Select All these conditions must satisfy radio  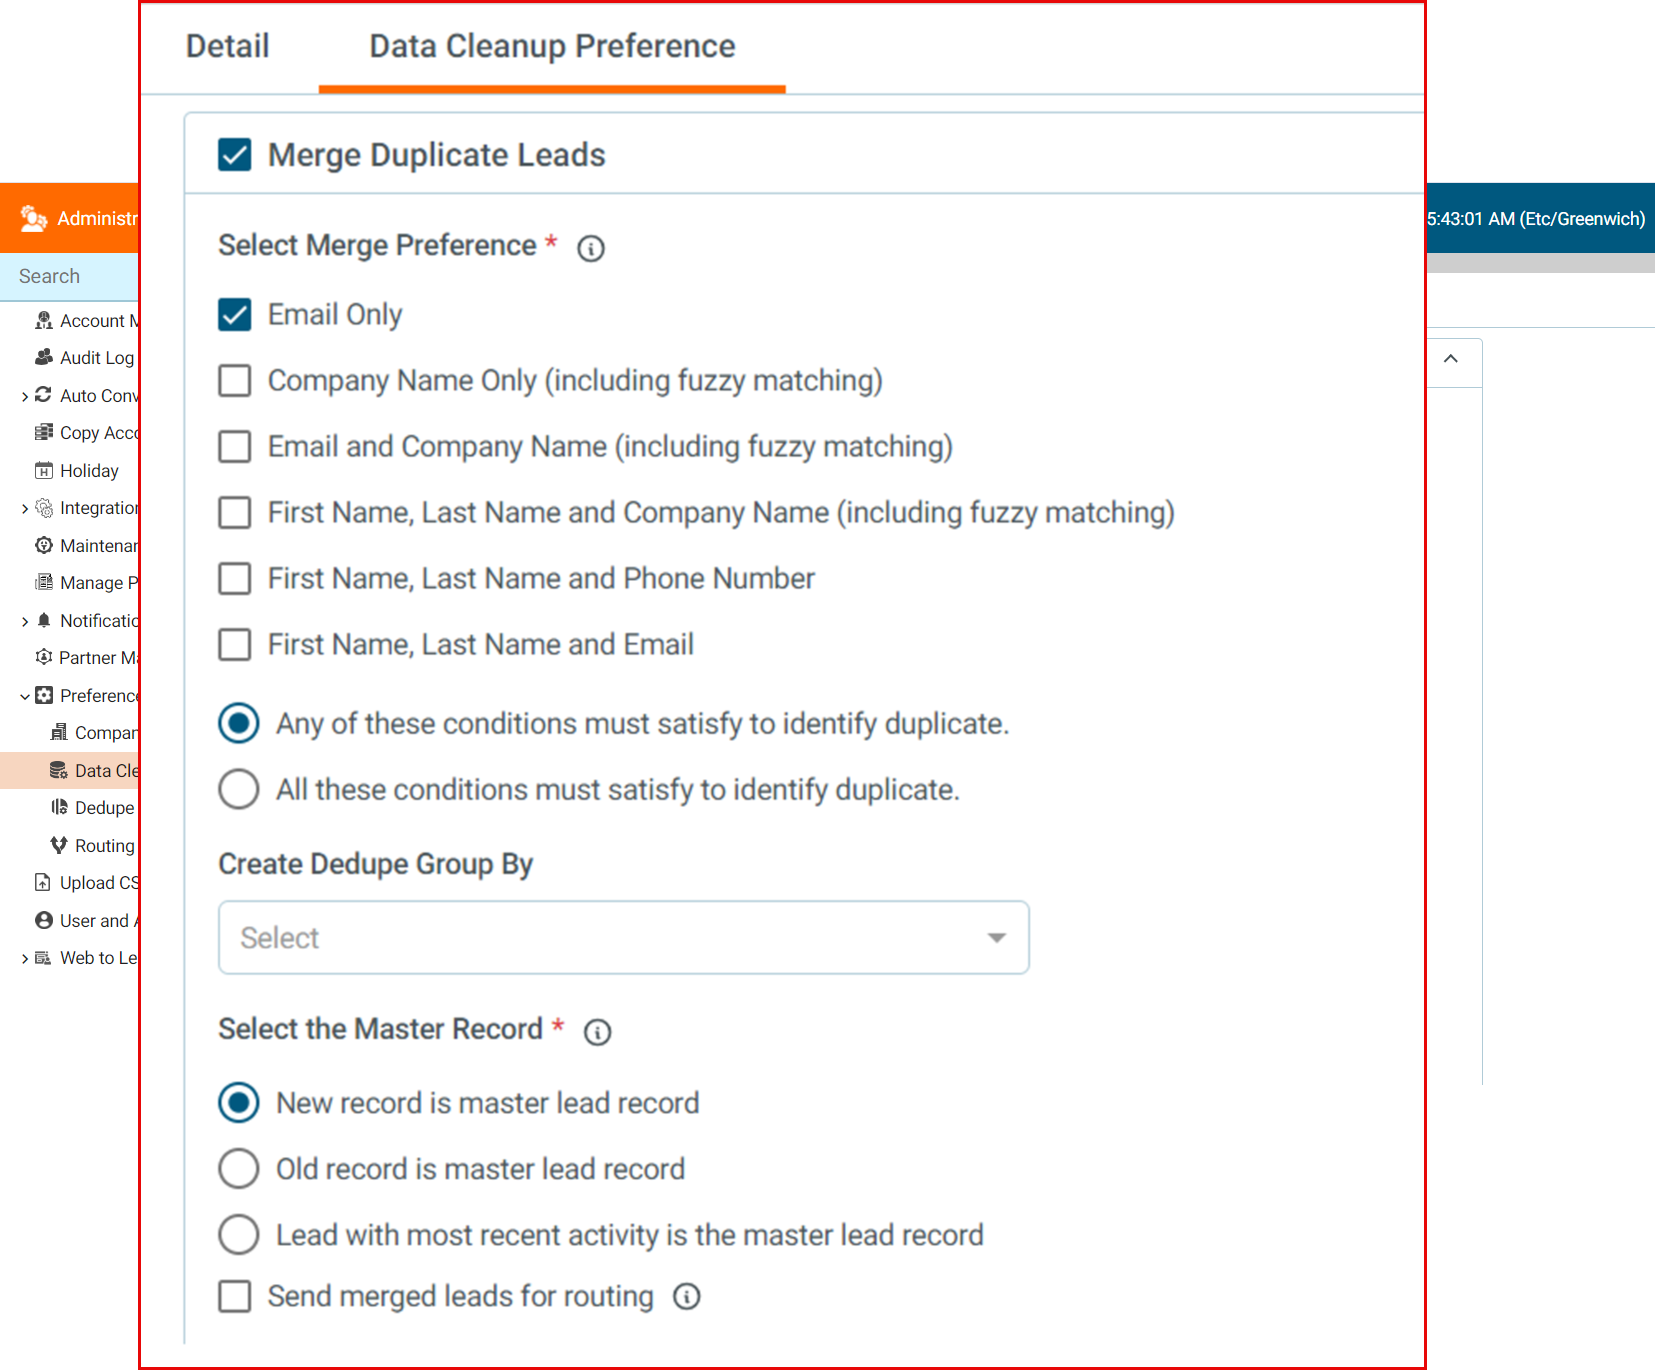239,789
